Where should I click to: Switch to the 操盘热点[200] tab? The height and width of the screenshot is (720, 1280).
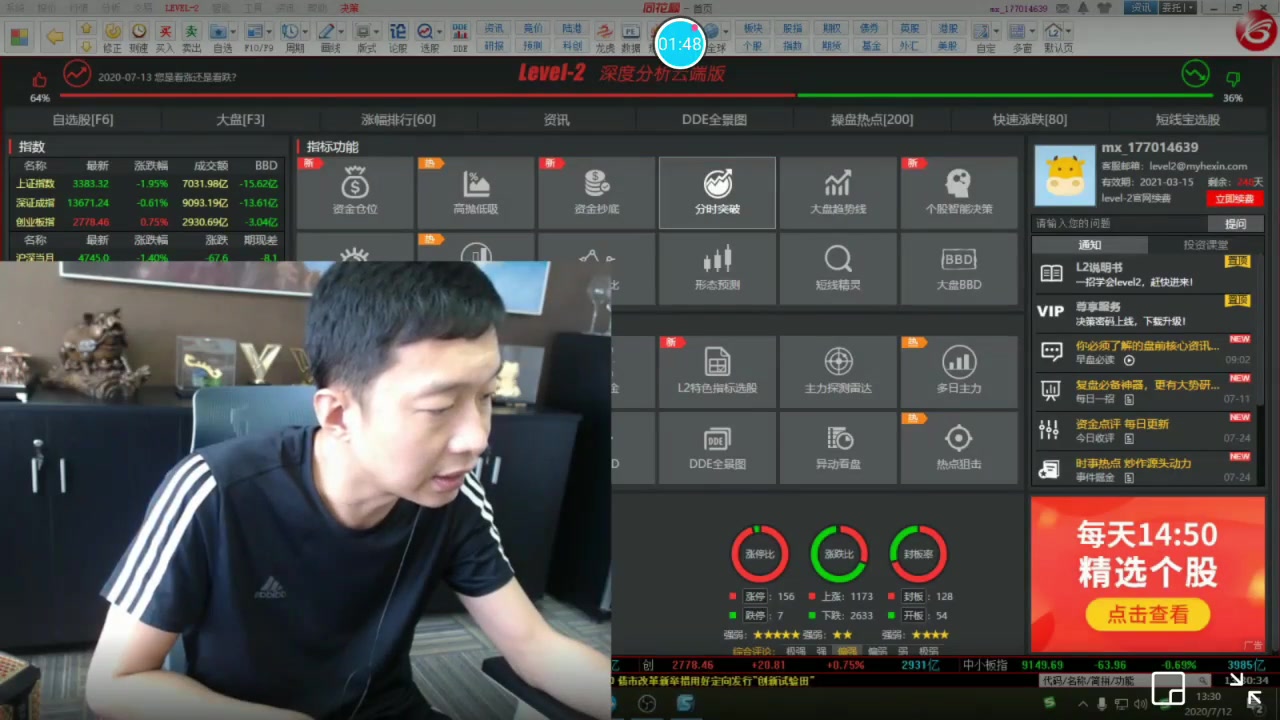coord(872,119)
